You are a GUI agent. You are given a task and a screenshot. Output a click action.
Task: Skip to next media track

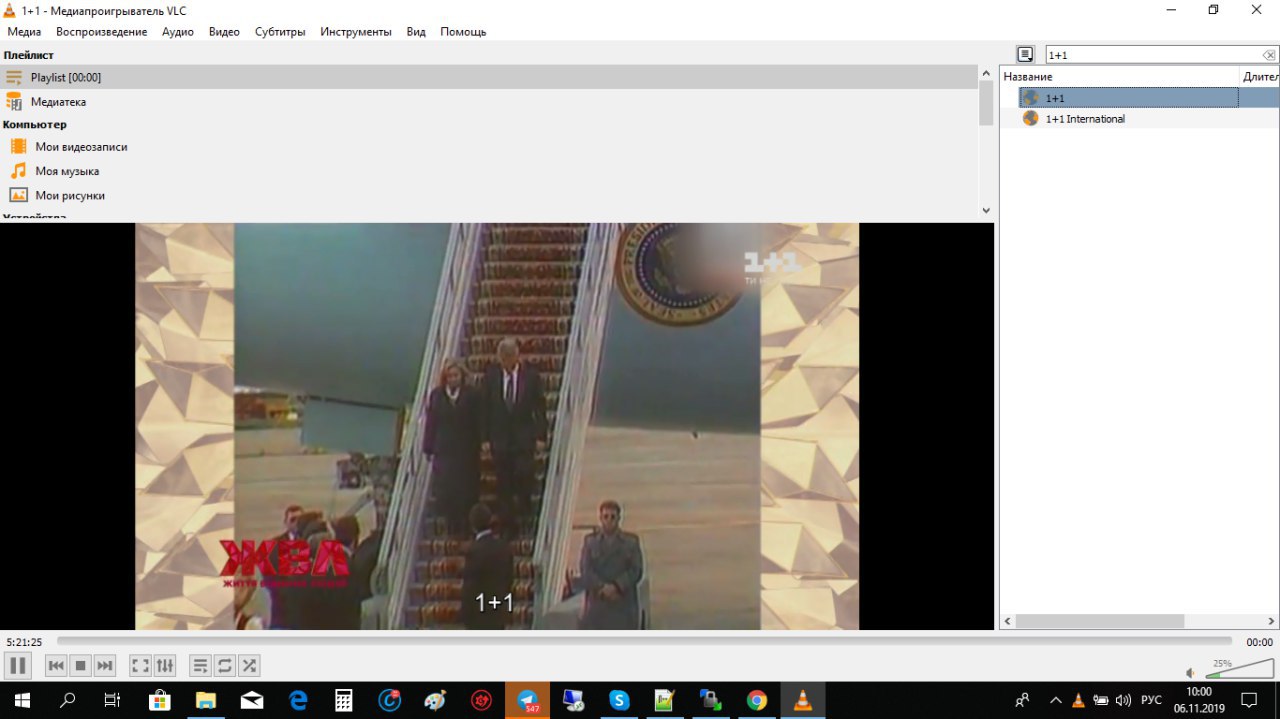[x=105, y=665]
